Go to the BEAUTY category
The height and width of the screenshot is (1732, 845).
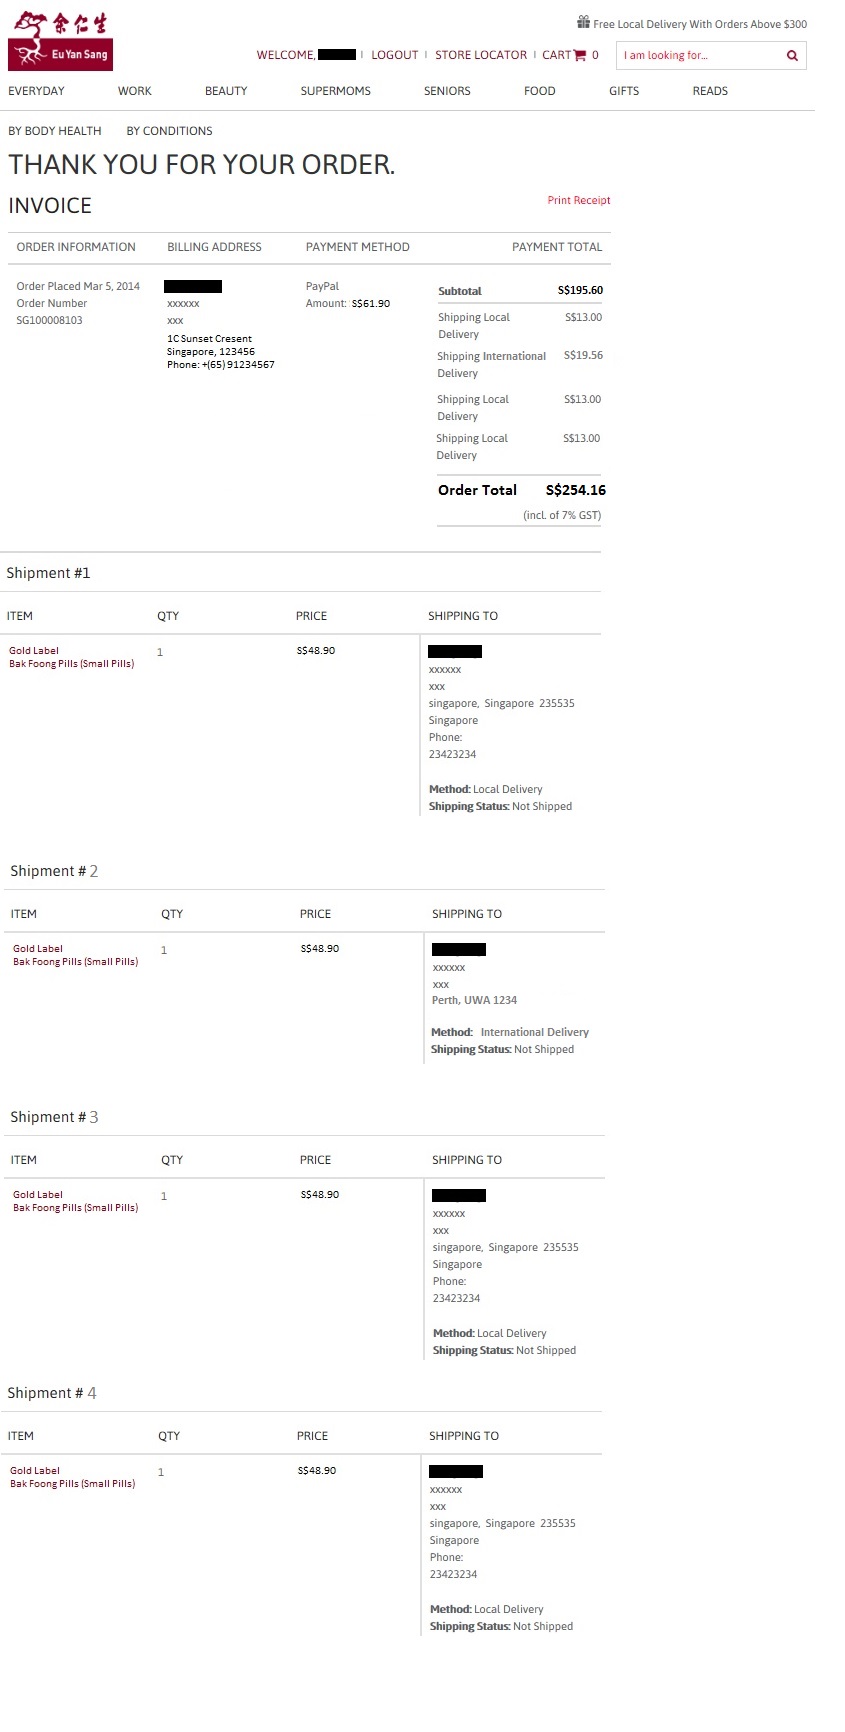click(x=226, y=91)
